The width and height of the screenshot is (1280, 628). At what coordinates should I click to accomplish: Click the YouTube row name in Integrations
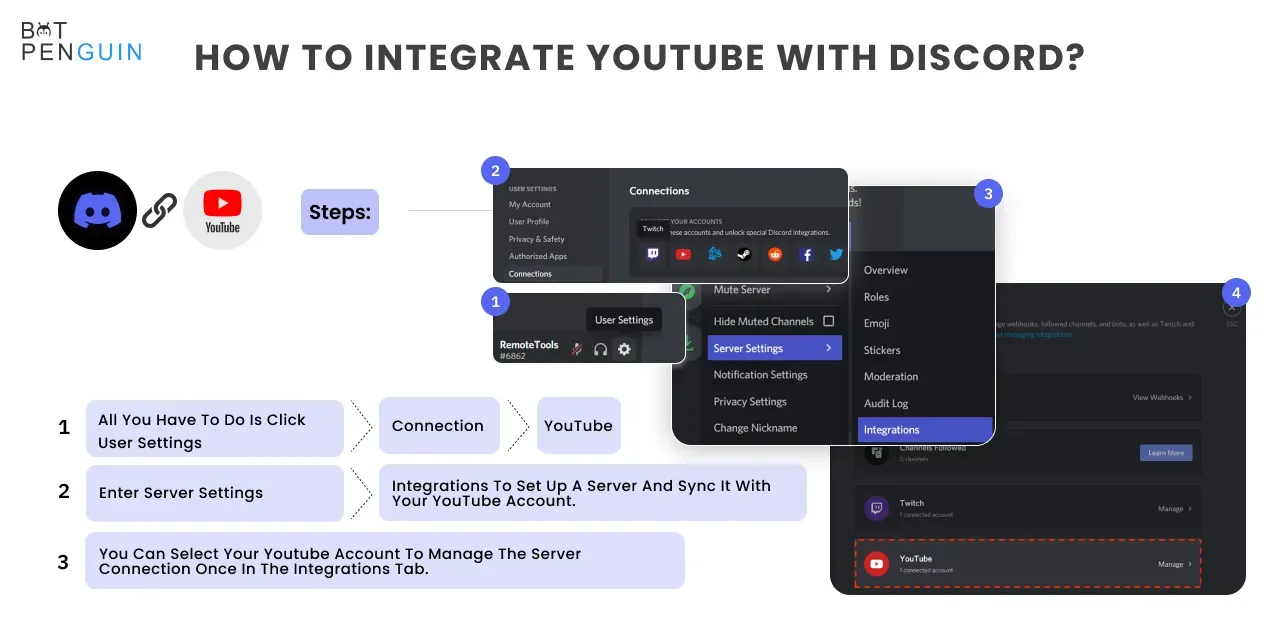click(916, 559)
